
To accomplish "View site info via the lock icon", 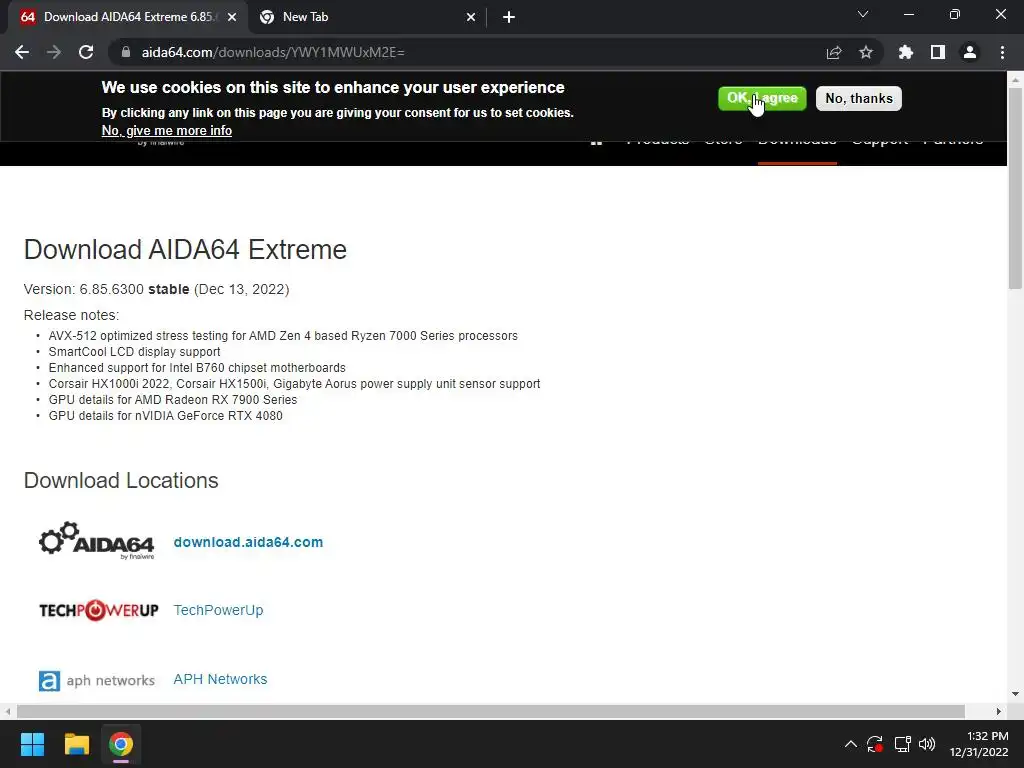I will point(126,52).
